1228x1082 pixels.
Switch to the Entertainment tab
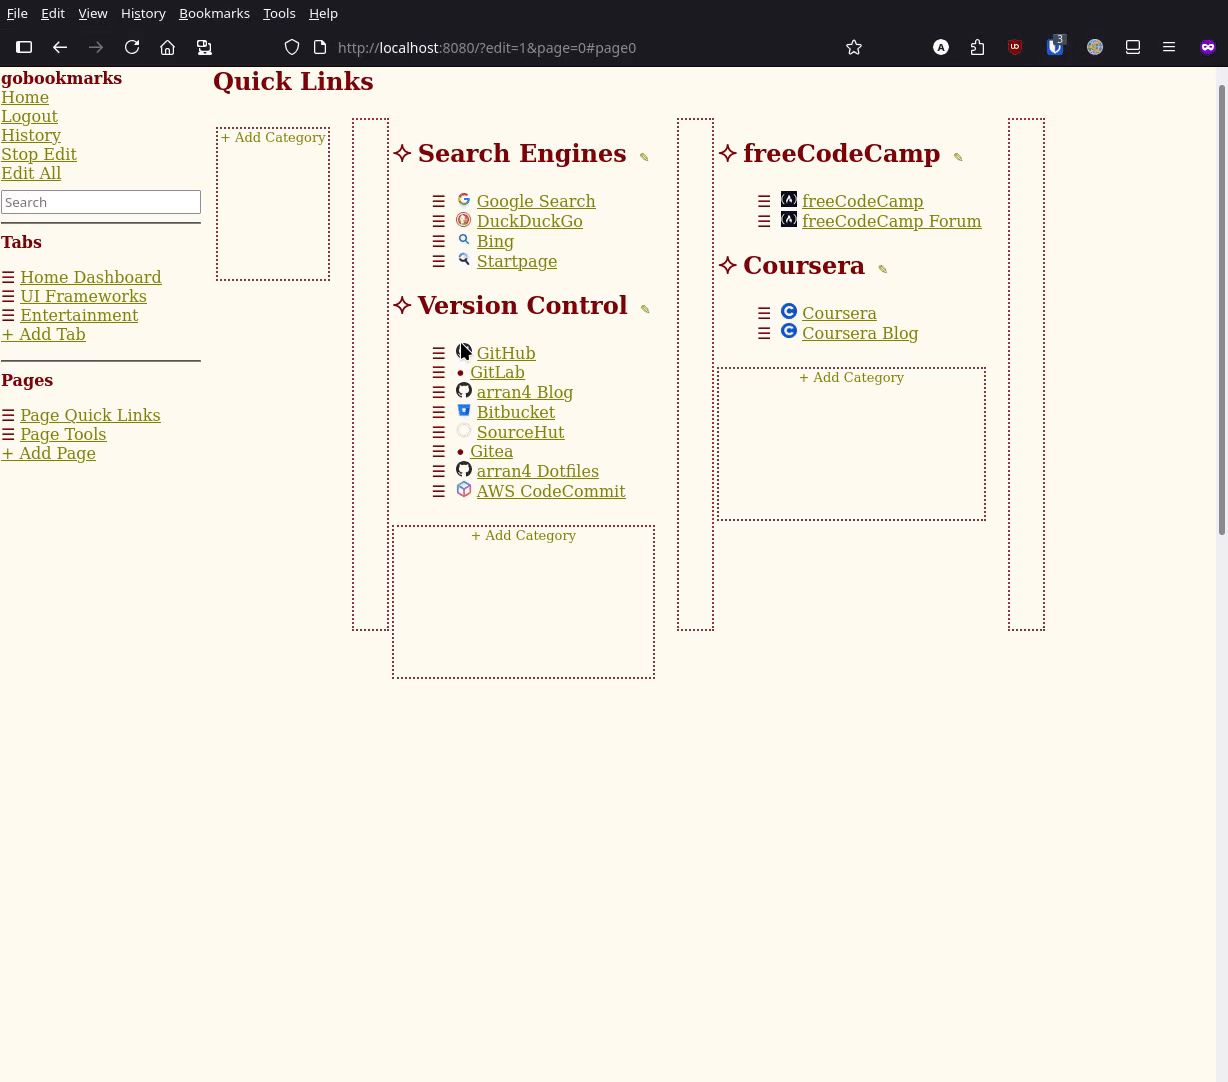tap(79, 315)
